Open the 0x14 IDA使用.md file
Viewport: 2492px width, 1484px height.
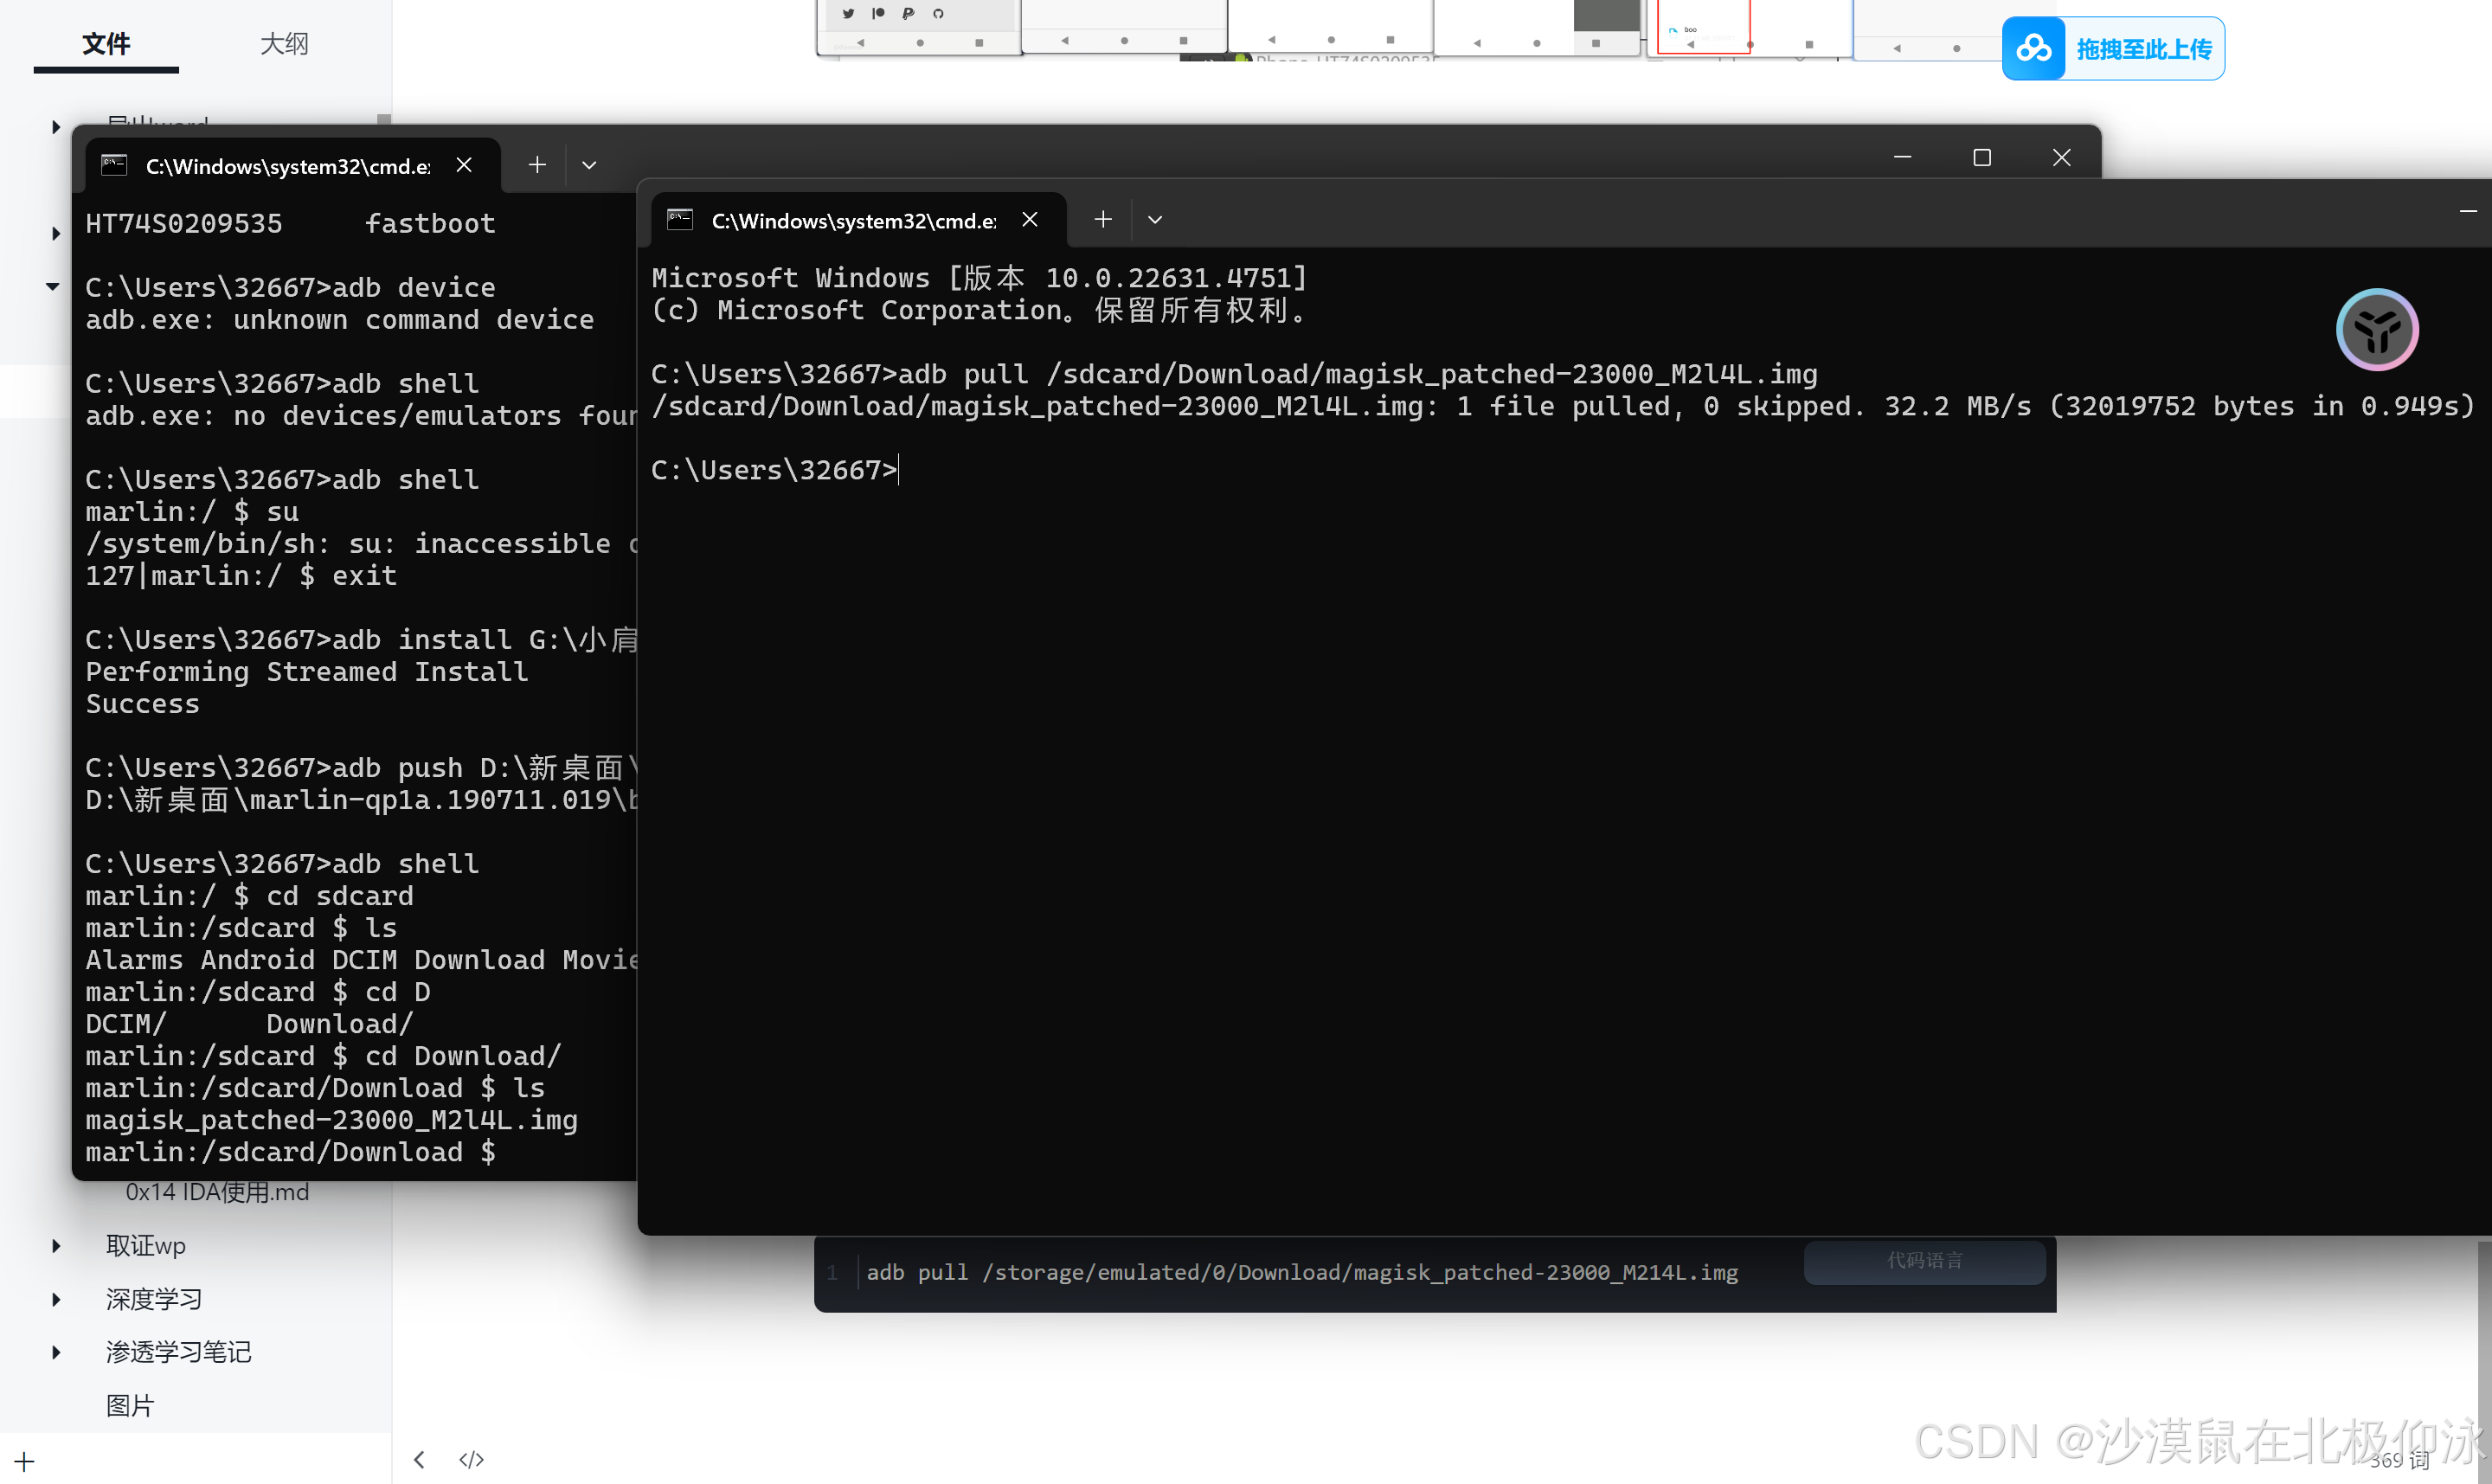(217, 1192)
